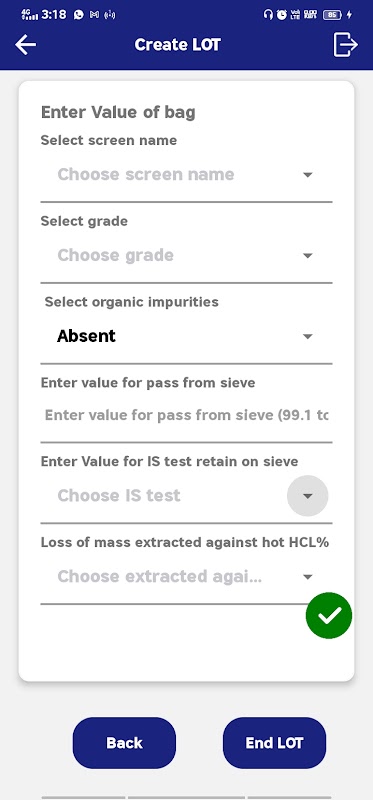This screenshot has height=800, width=373.
Task: Tap the Enter Value of bag heading
Action: (118, 112)
